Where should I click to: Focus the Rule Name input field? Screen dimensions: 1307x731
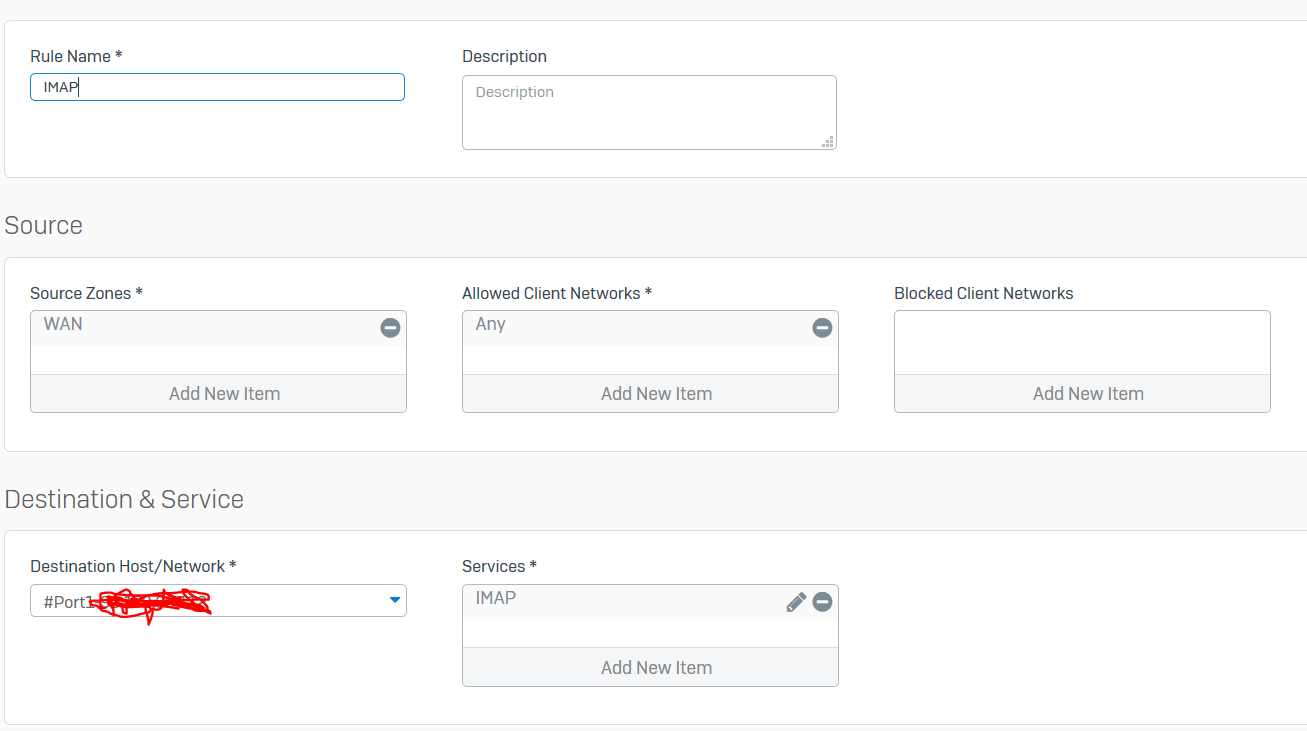pyautogui.click(x=218, y=87)
